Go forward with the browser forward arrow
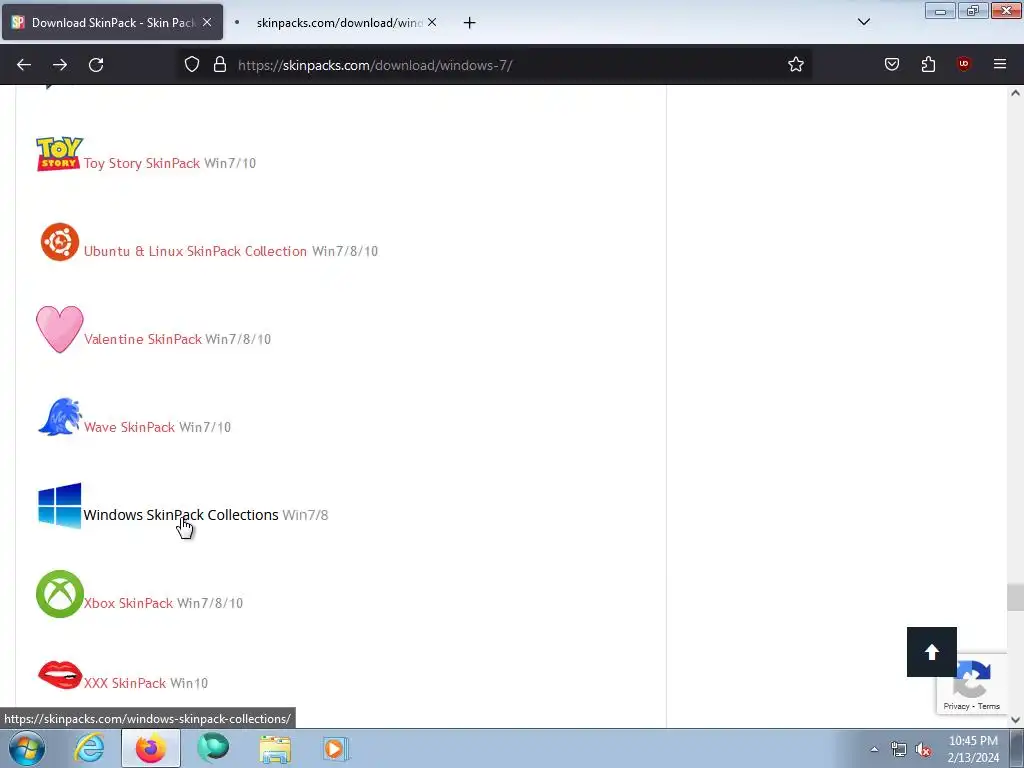Image resolution: width=1024 pixels, height=768 pixels. (60, 65)
